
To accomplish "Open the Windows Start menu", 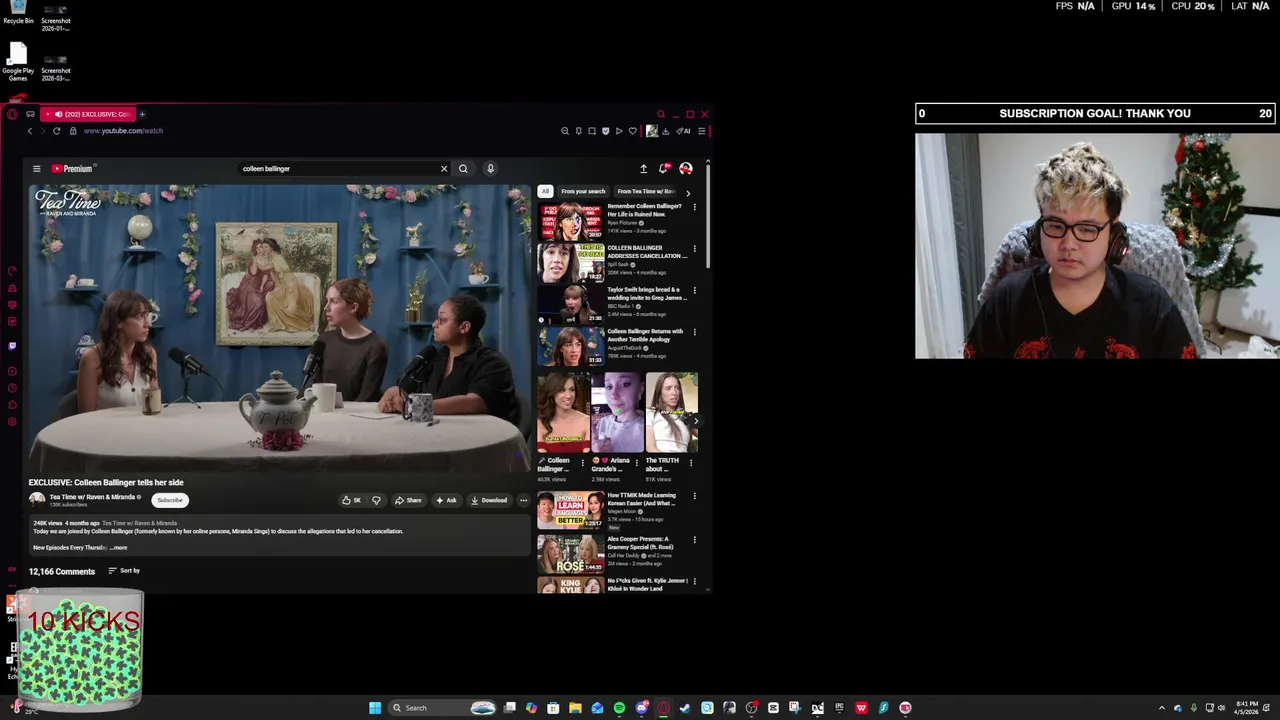I will [x=374, y=708].
